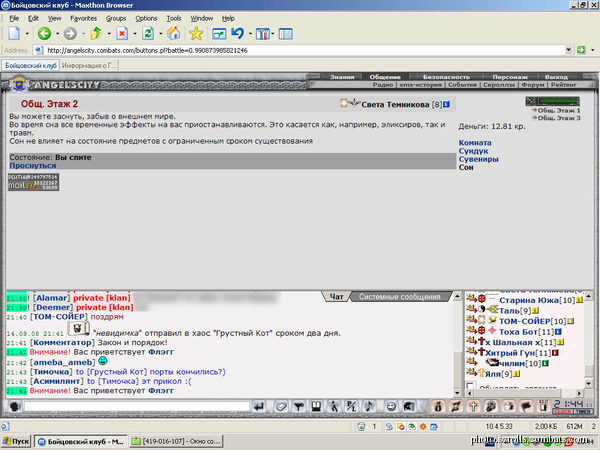Image resolution: width=600 pixels, height=450 pixels.
Task: Open dropdown arrow next to stop icon
Action: tap(135, 34)
